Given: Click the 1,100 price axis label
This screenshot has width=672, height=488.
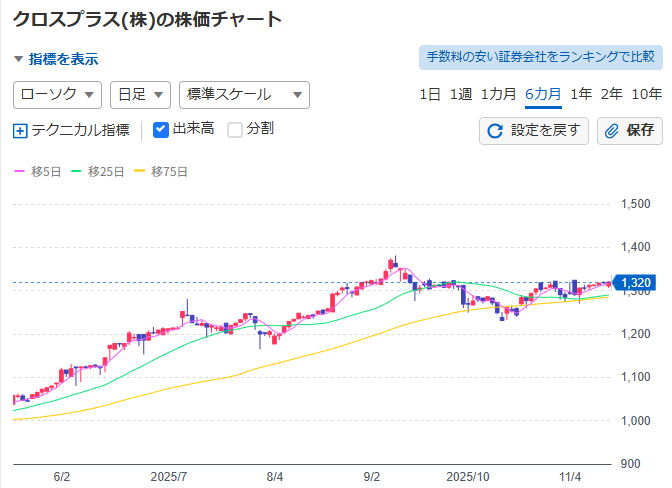Looking at the screenshot, I should coord(636,377).
